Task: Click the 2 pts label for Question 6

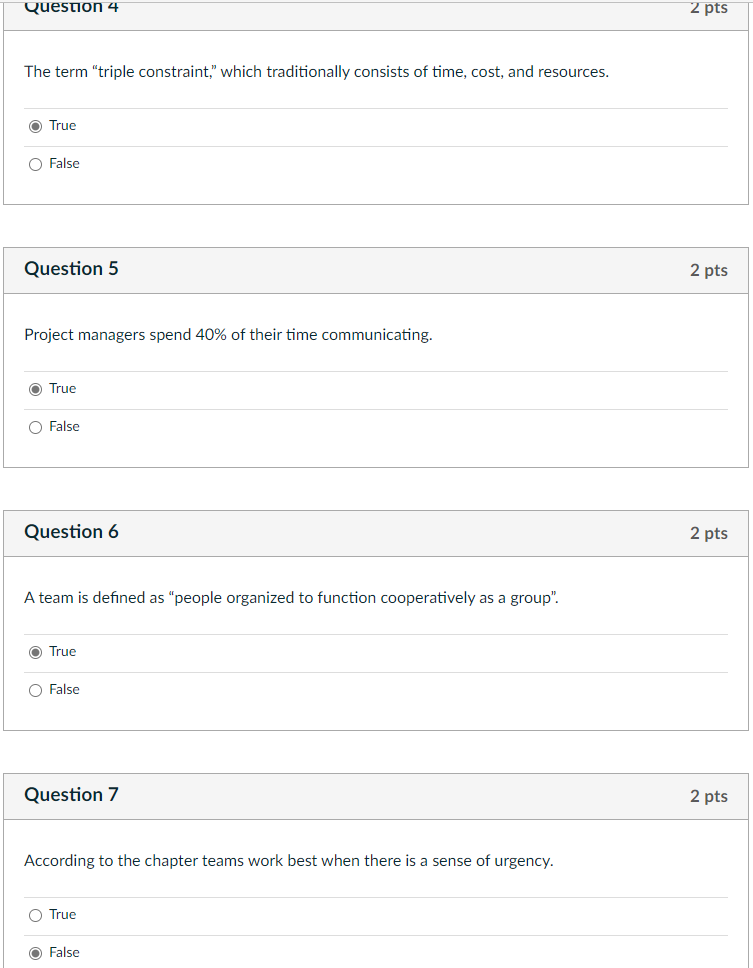Action: pos(708,533)
